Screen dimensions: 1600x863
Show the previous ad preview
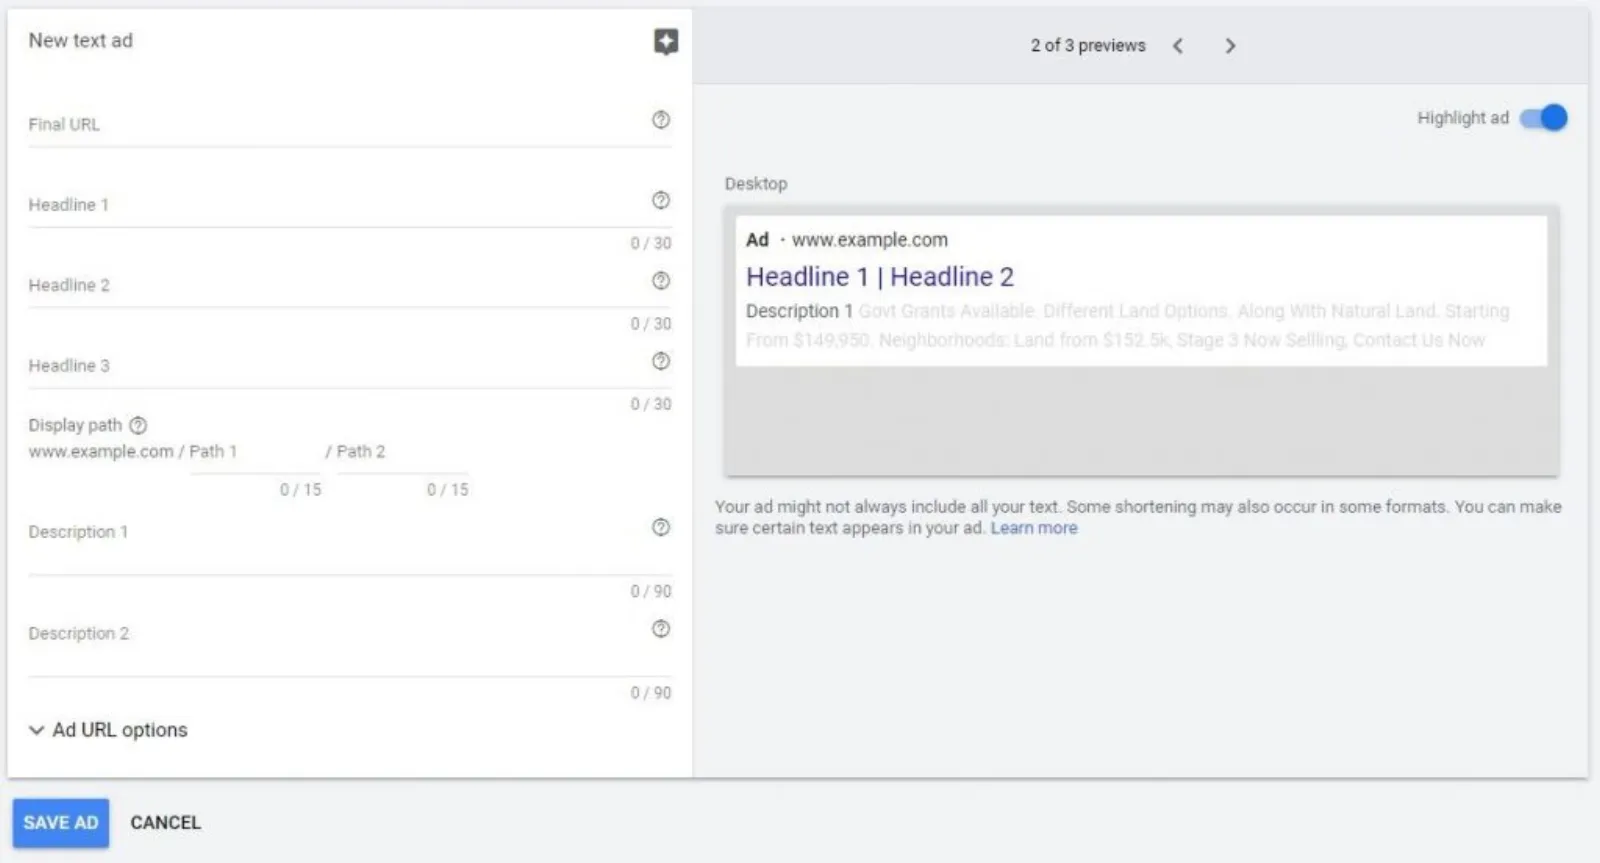tap(1178, 46)
